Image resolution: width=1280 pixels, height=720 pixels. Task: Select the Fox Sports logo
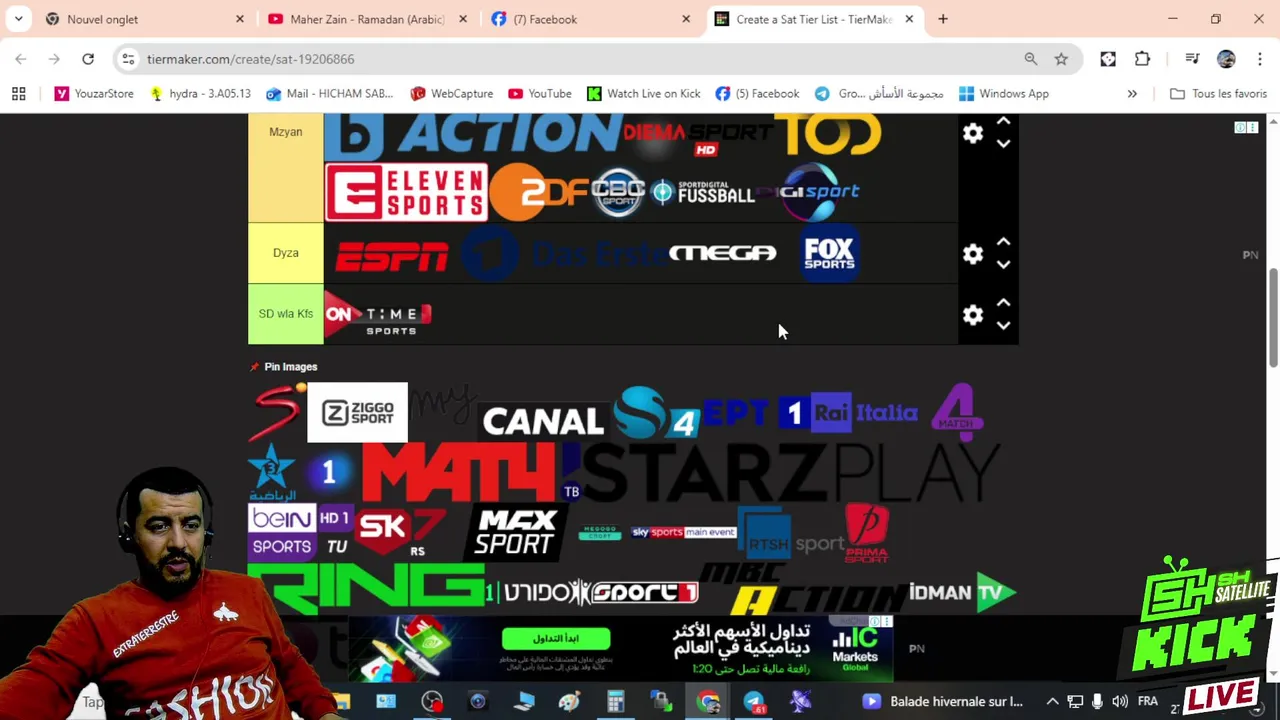(x=829, y=254)
